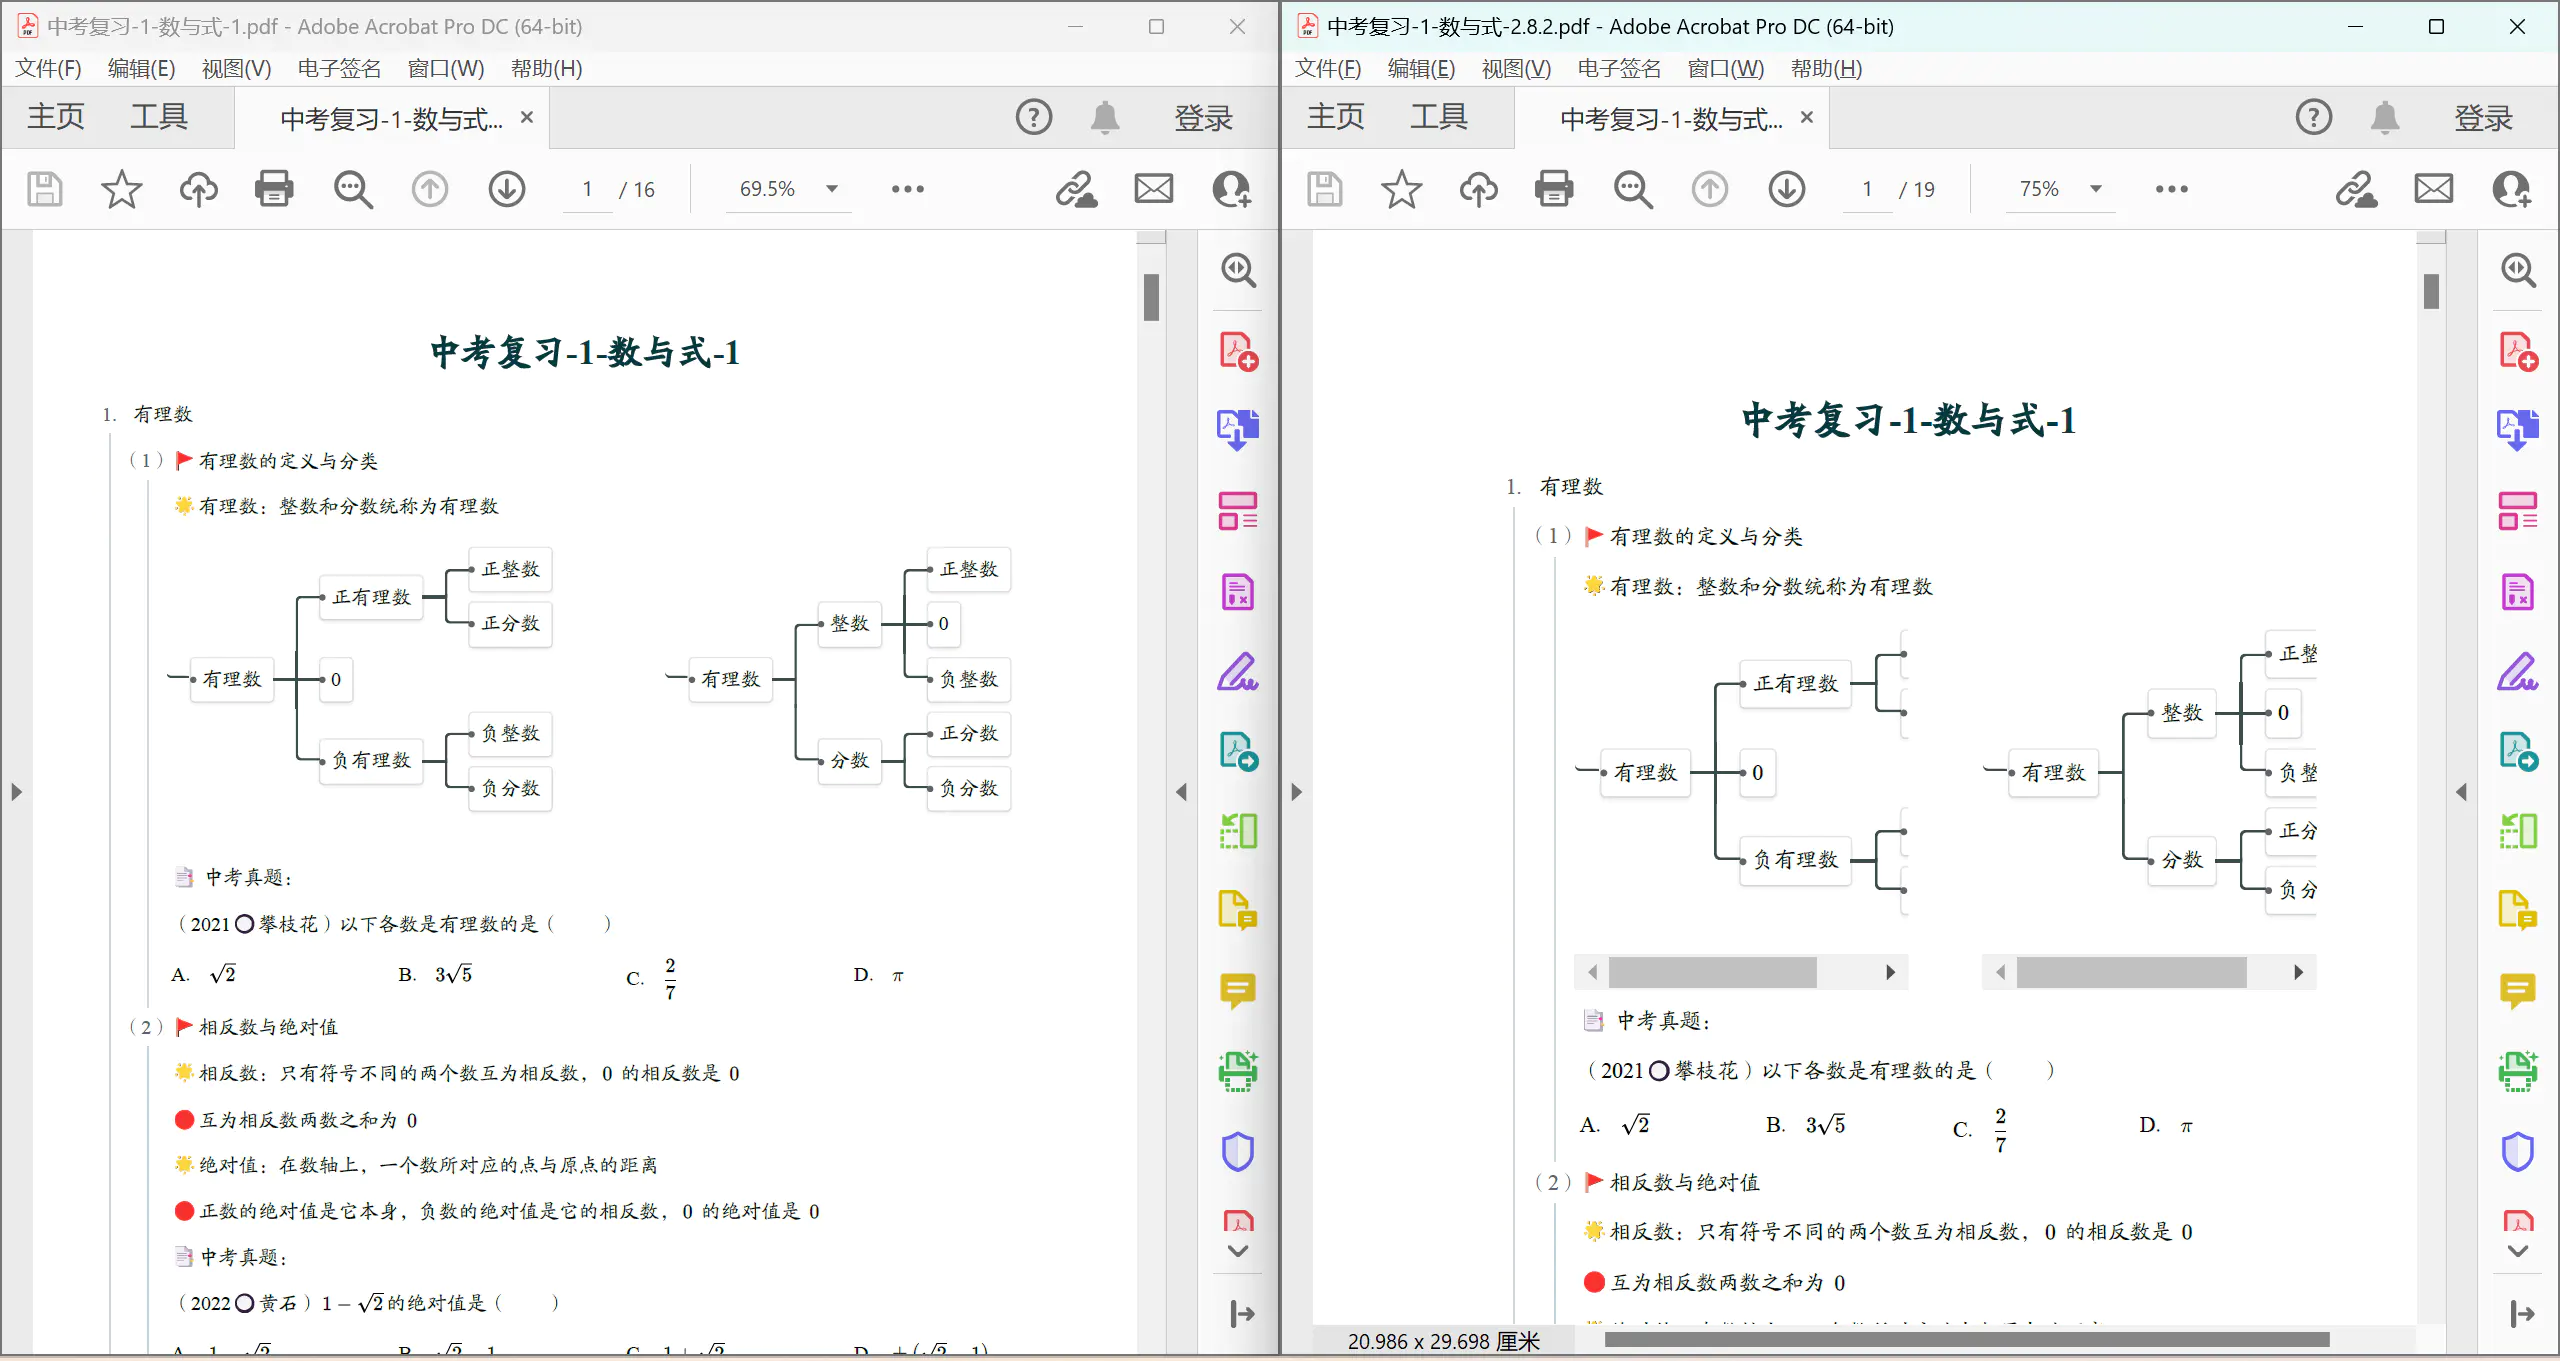Click next page arrow in right window
This screenshot has width=2560, height=1361.
(x=1786, y=189)
